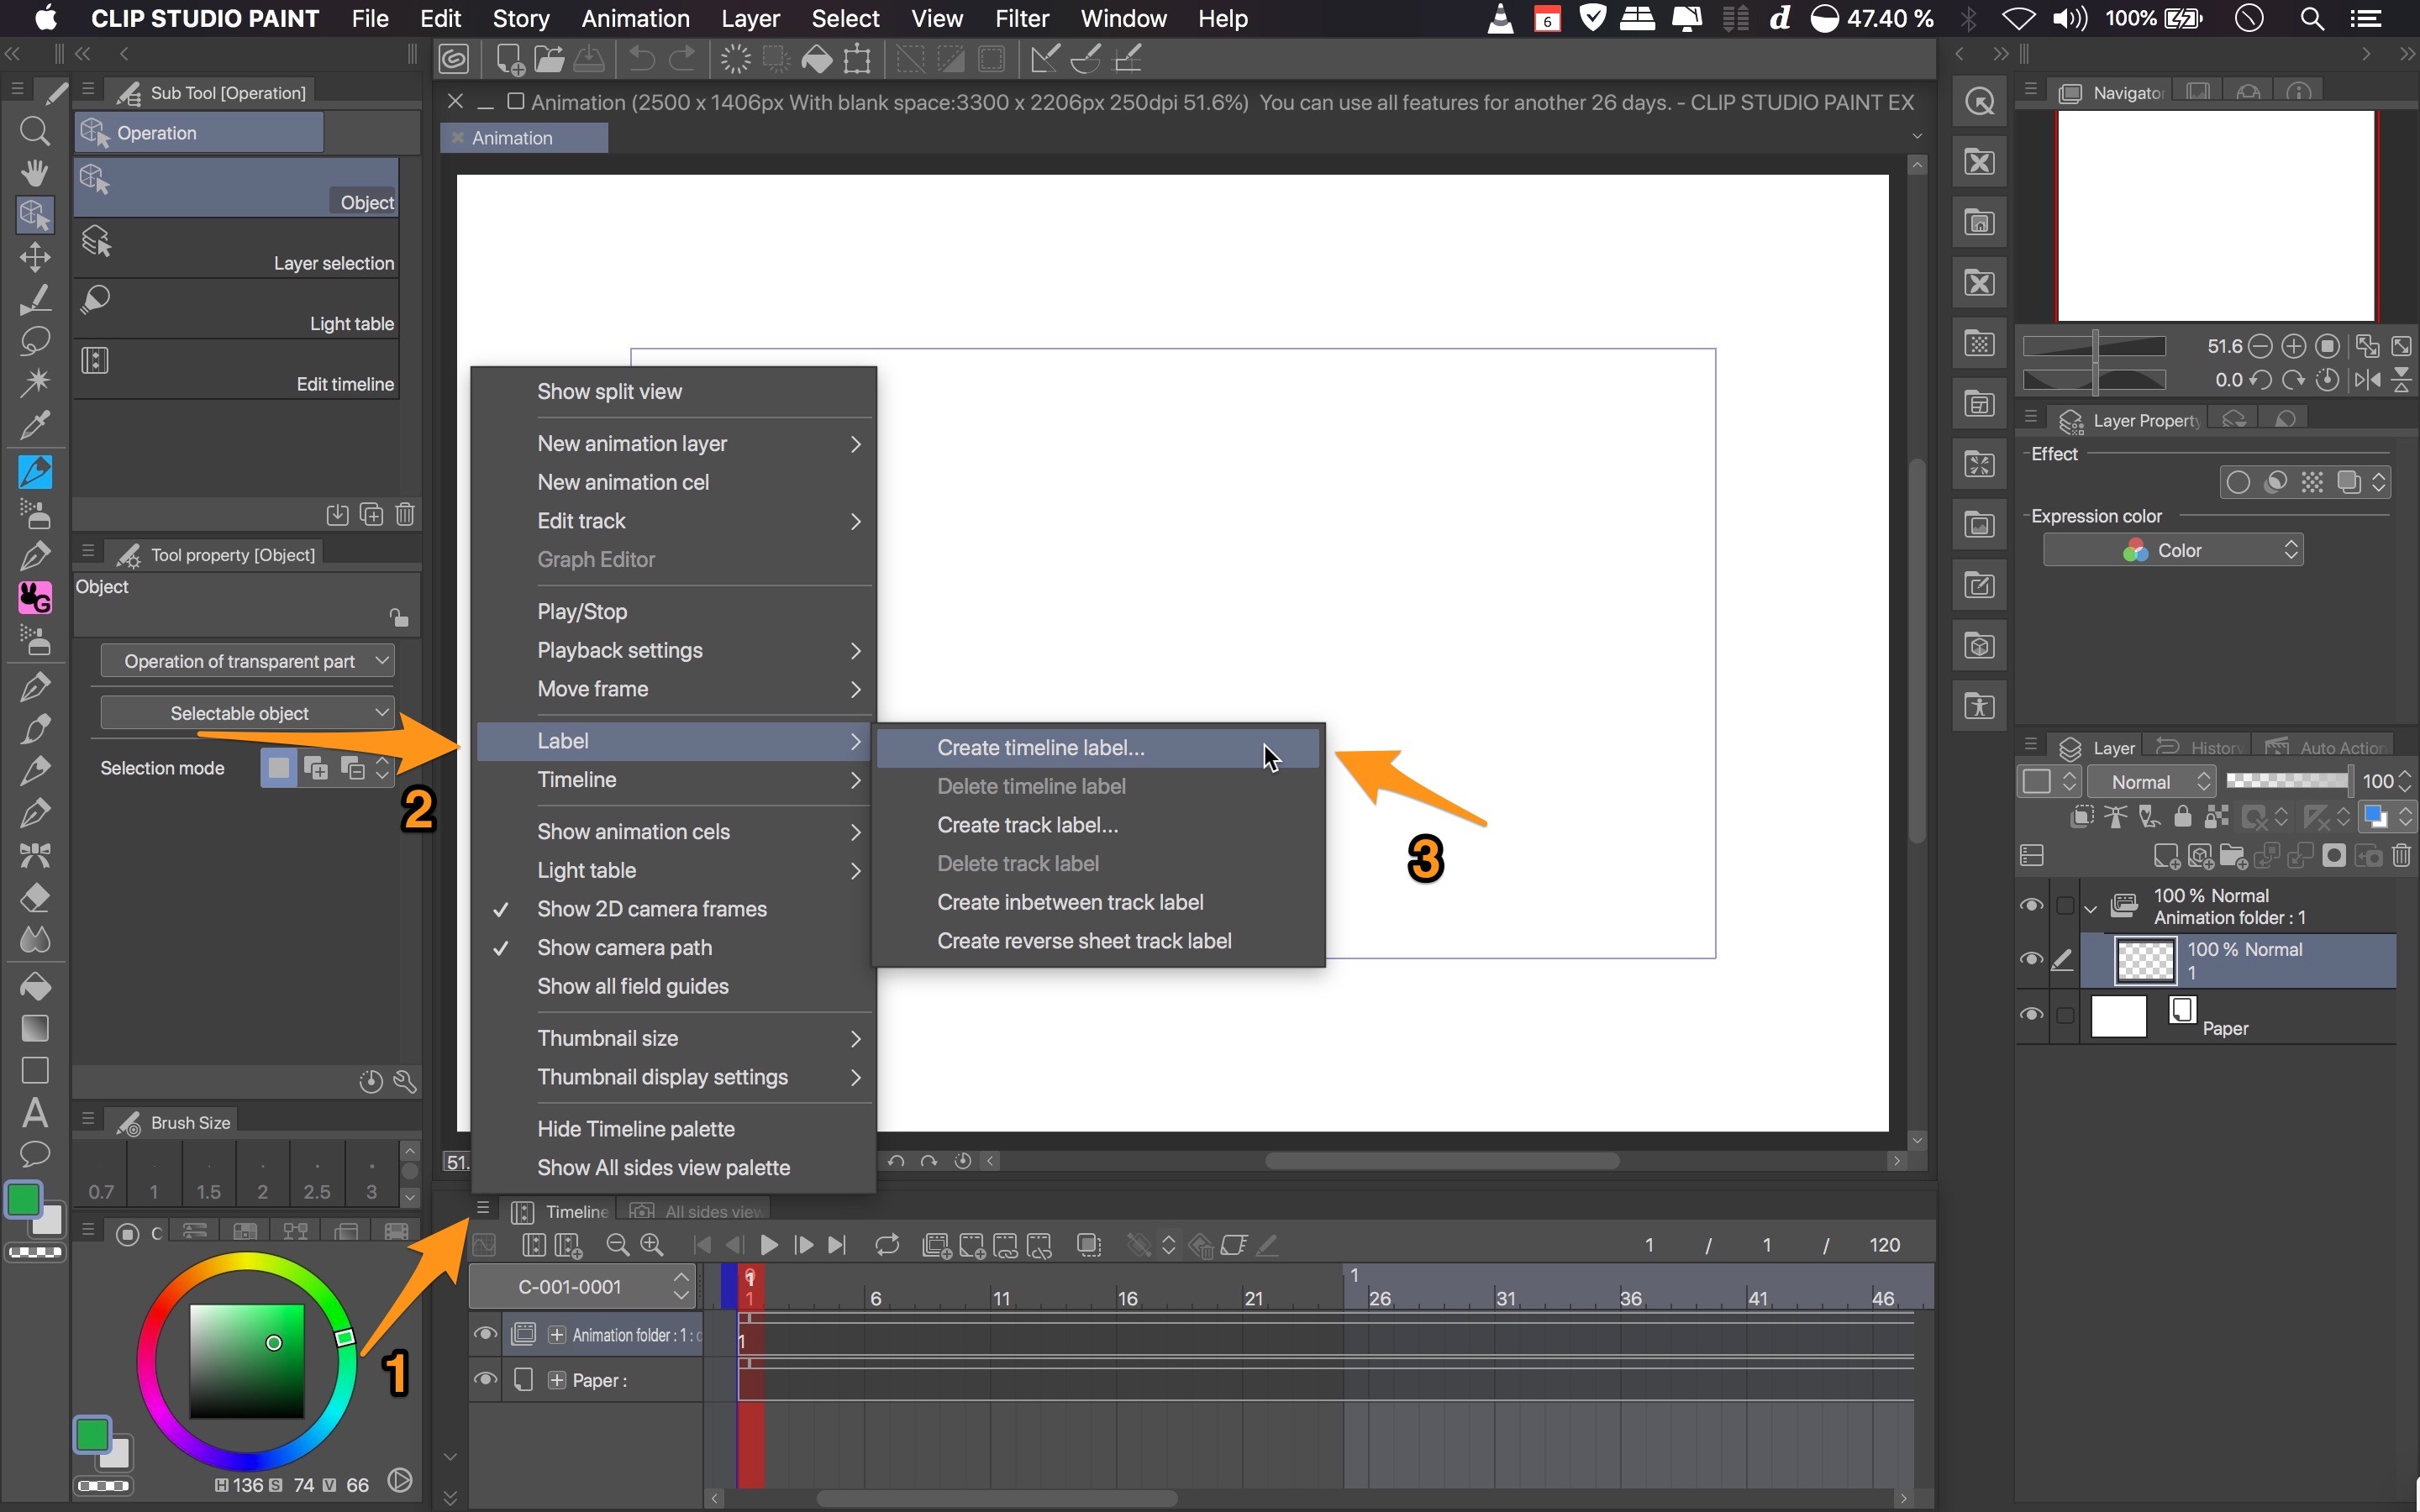This screenshot has height=1512, width=2420.
Task: Choose Create track label... menu item
Action: click(1027, 825)
